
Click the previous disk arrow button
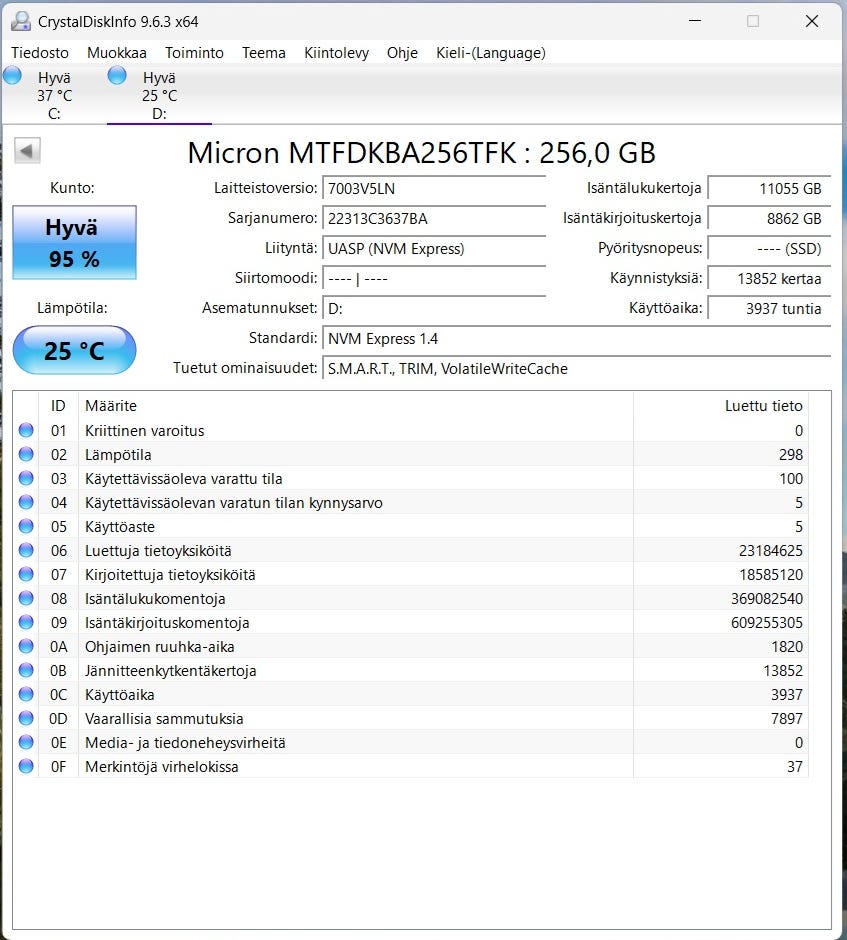coord(27,150)
